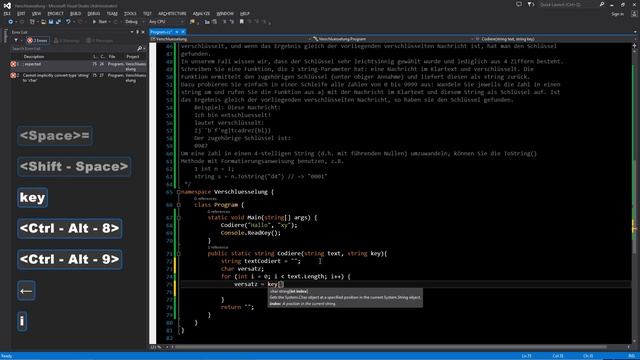
Task: Open the editor zoom level dropdown
Action: point(160,347)
